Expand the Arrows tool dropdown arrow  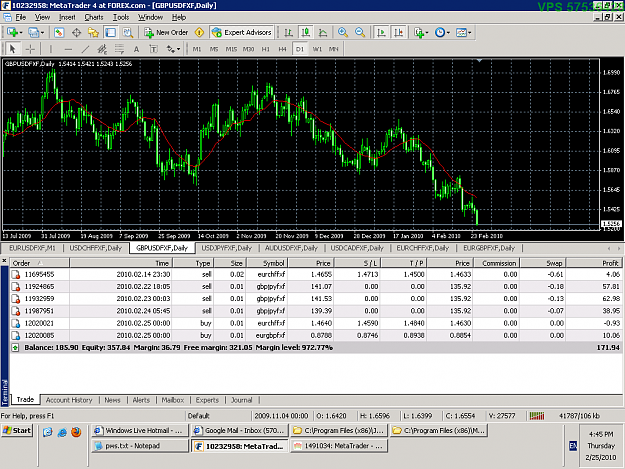point(179,49)
